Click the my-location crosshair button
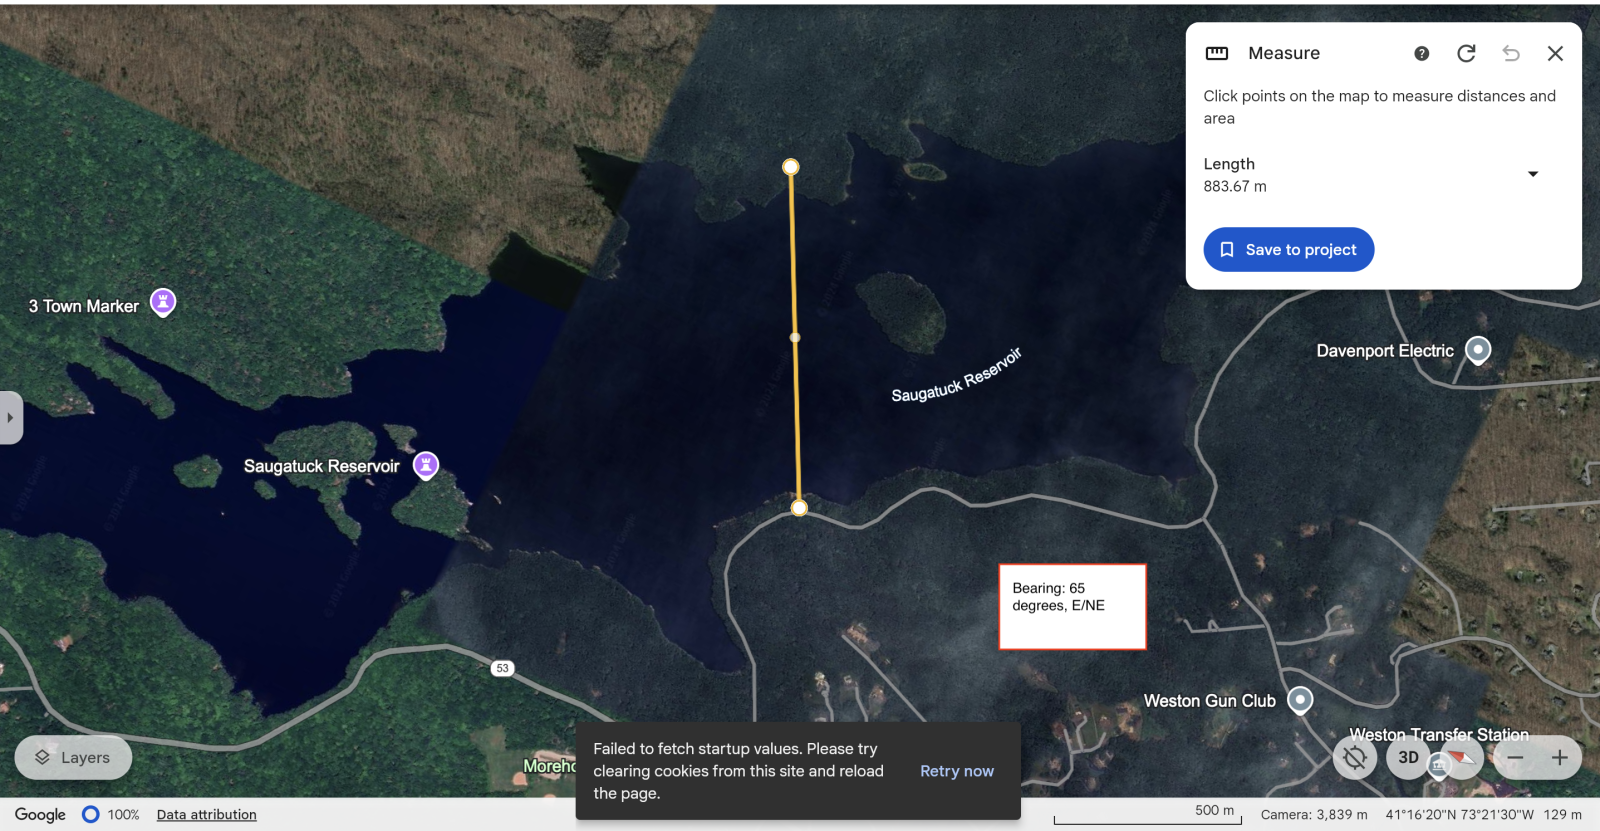This screenshot has width=1600, height=831. click(1355, 758)
